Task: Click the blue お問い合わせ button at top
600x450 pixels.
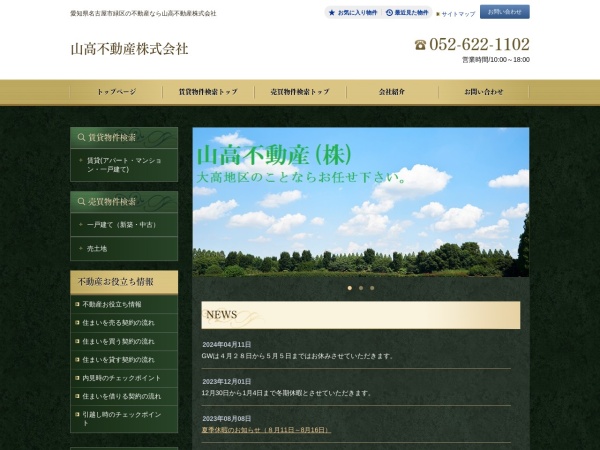Action: 505,12
